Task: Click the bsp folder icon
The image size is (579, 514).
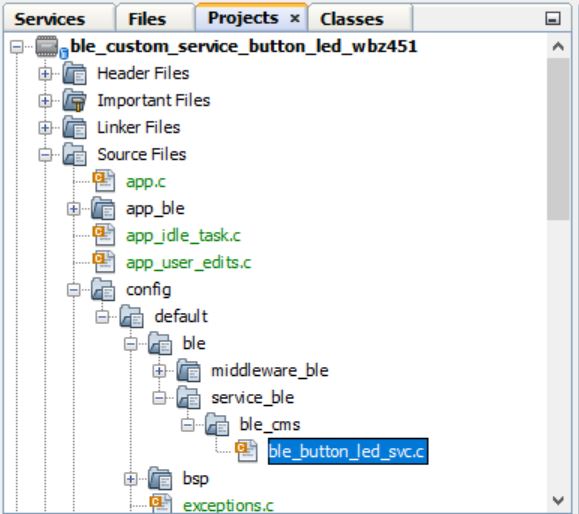Action: pyautogui.click(x=160, y=479)
